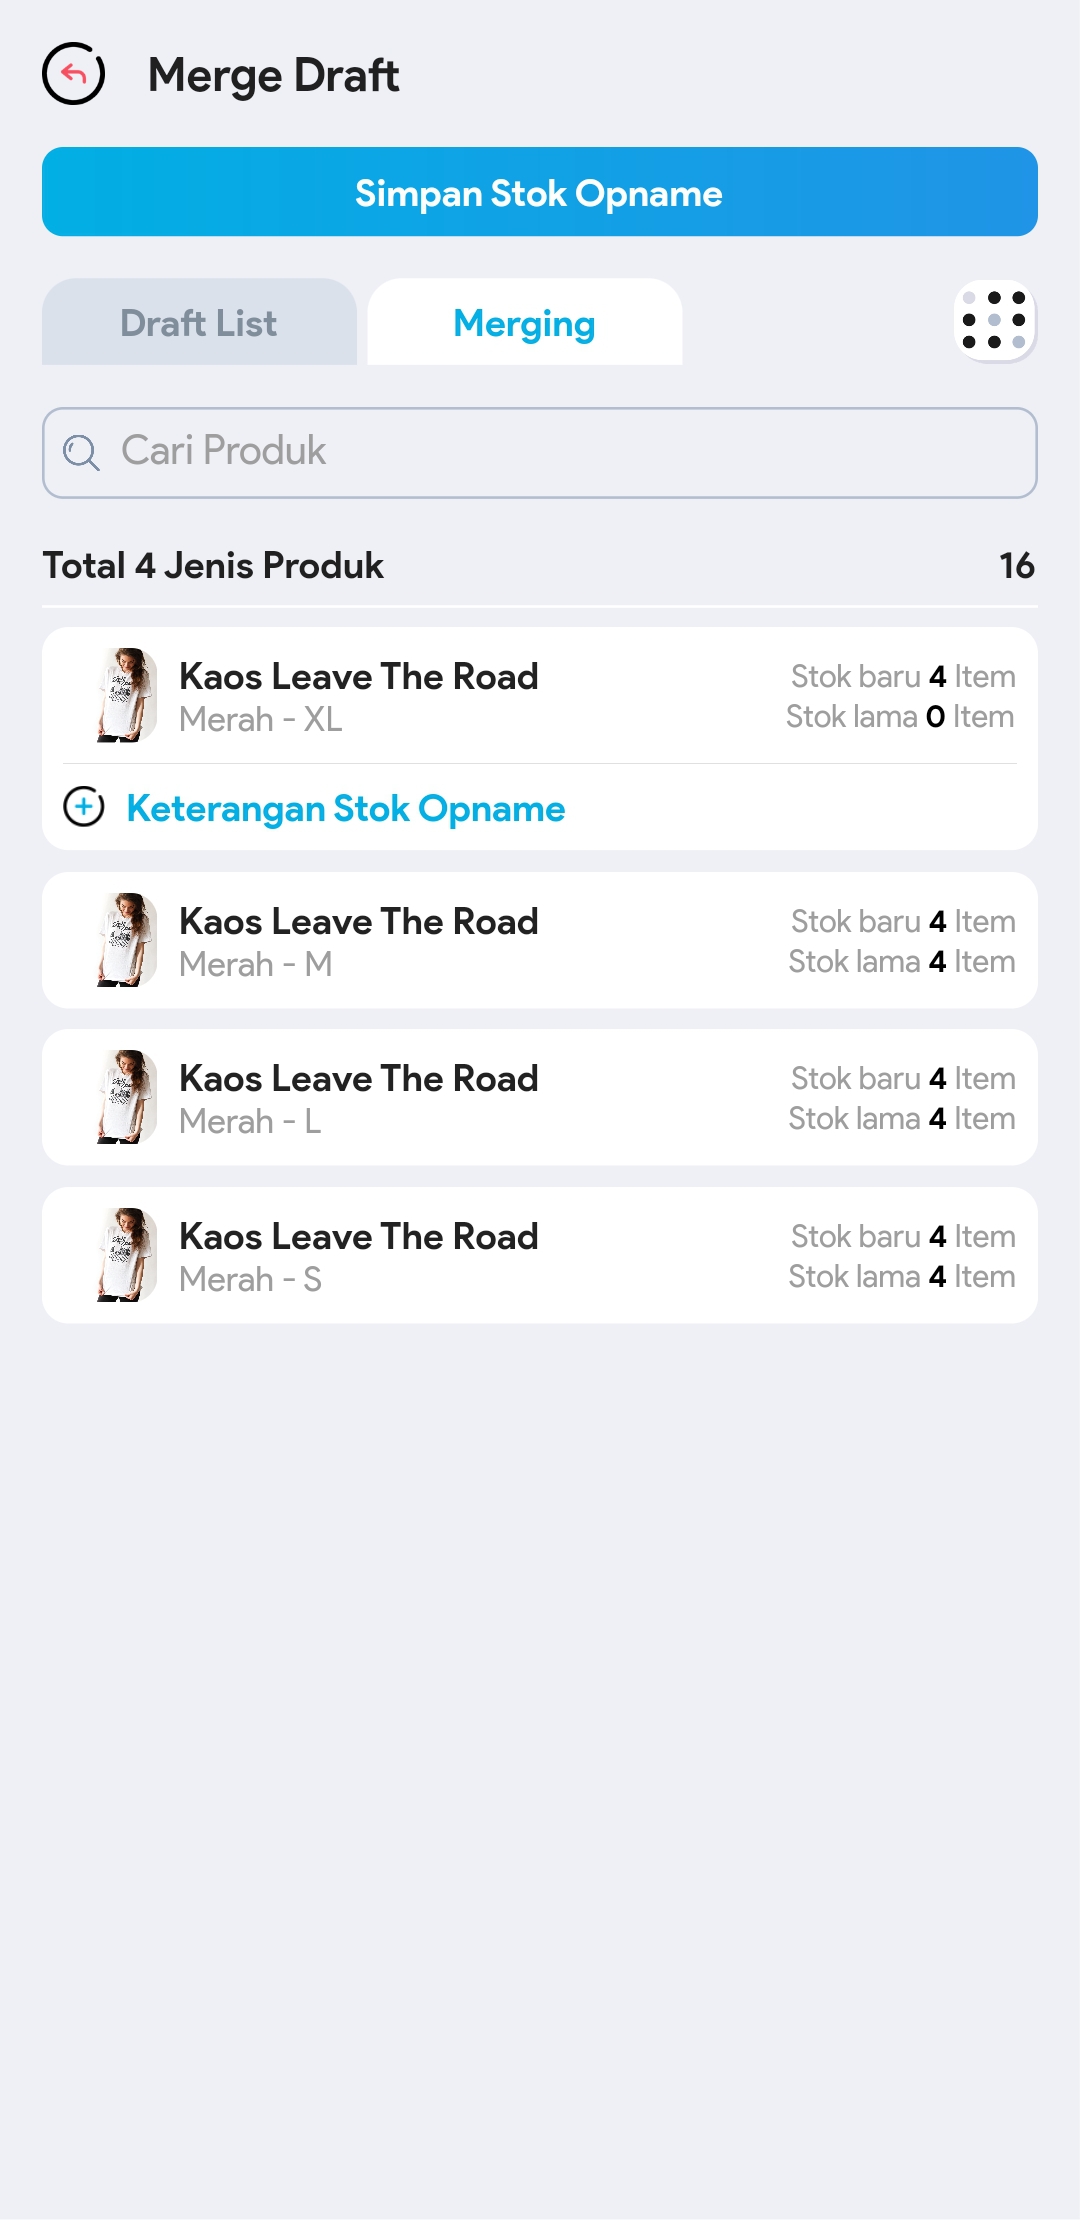Switch to the Draft List tab
This screenshot has height=2220, width=1080.
click(x=199, y=323)
